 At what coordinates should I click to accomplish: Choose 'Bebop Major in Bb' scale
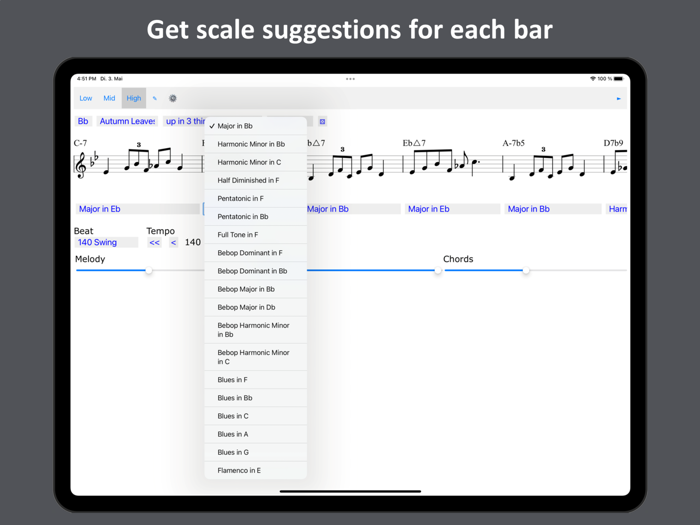click(x=255, y=289)
